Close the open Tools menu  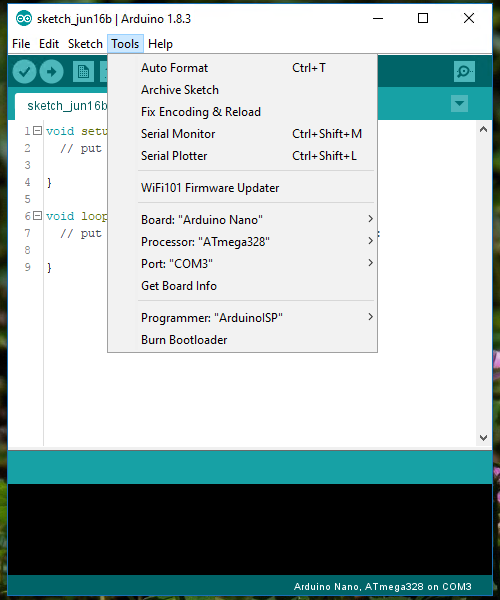(125, 44)
